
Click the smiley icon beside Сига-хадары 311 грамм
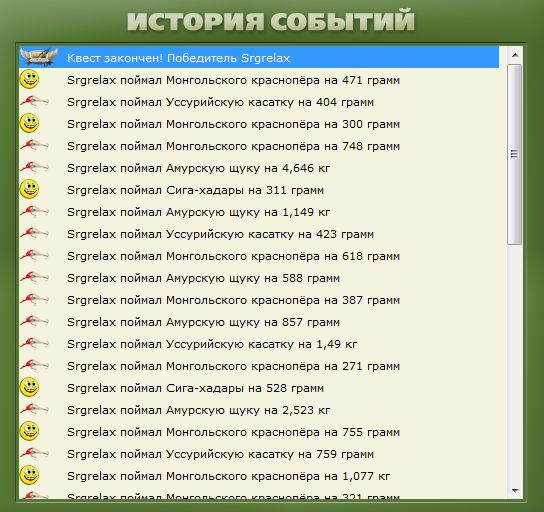pos(29,189)
